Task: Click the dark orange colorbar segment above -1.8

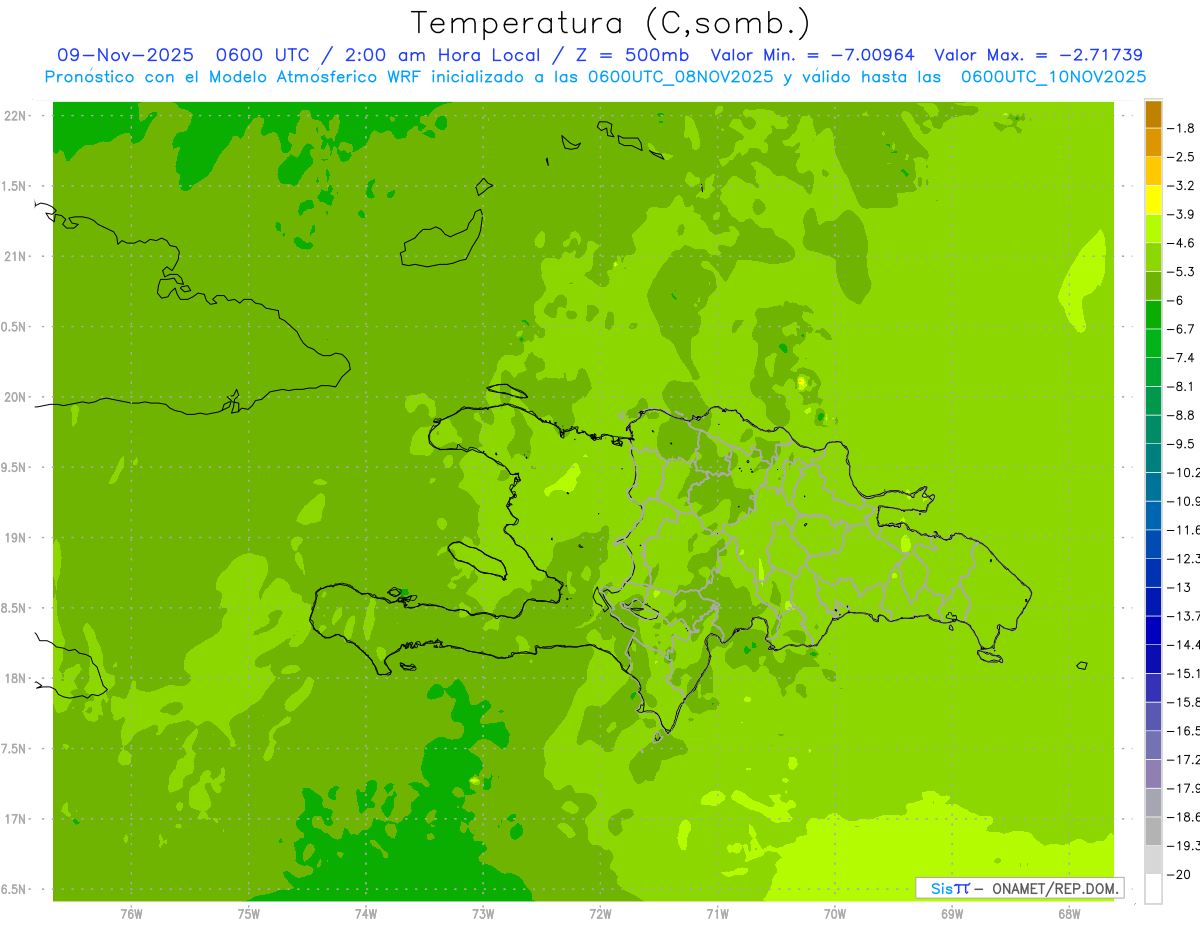Action: click(x=1153, y=114)
